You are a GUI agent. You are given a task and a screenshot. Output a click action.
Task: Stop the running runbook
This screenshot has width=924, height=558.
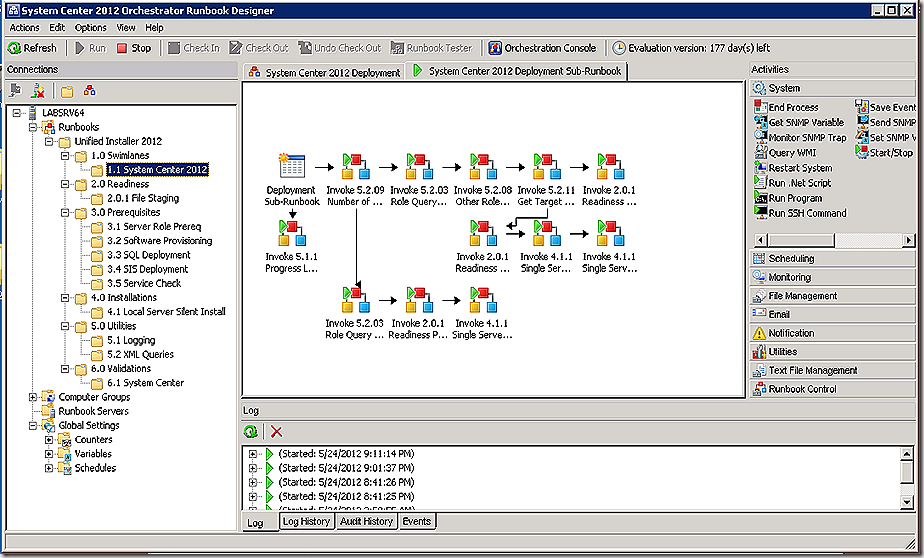tap(134, 48)
